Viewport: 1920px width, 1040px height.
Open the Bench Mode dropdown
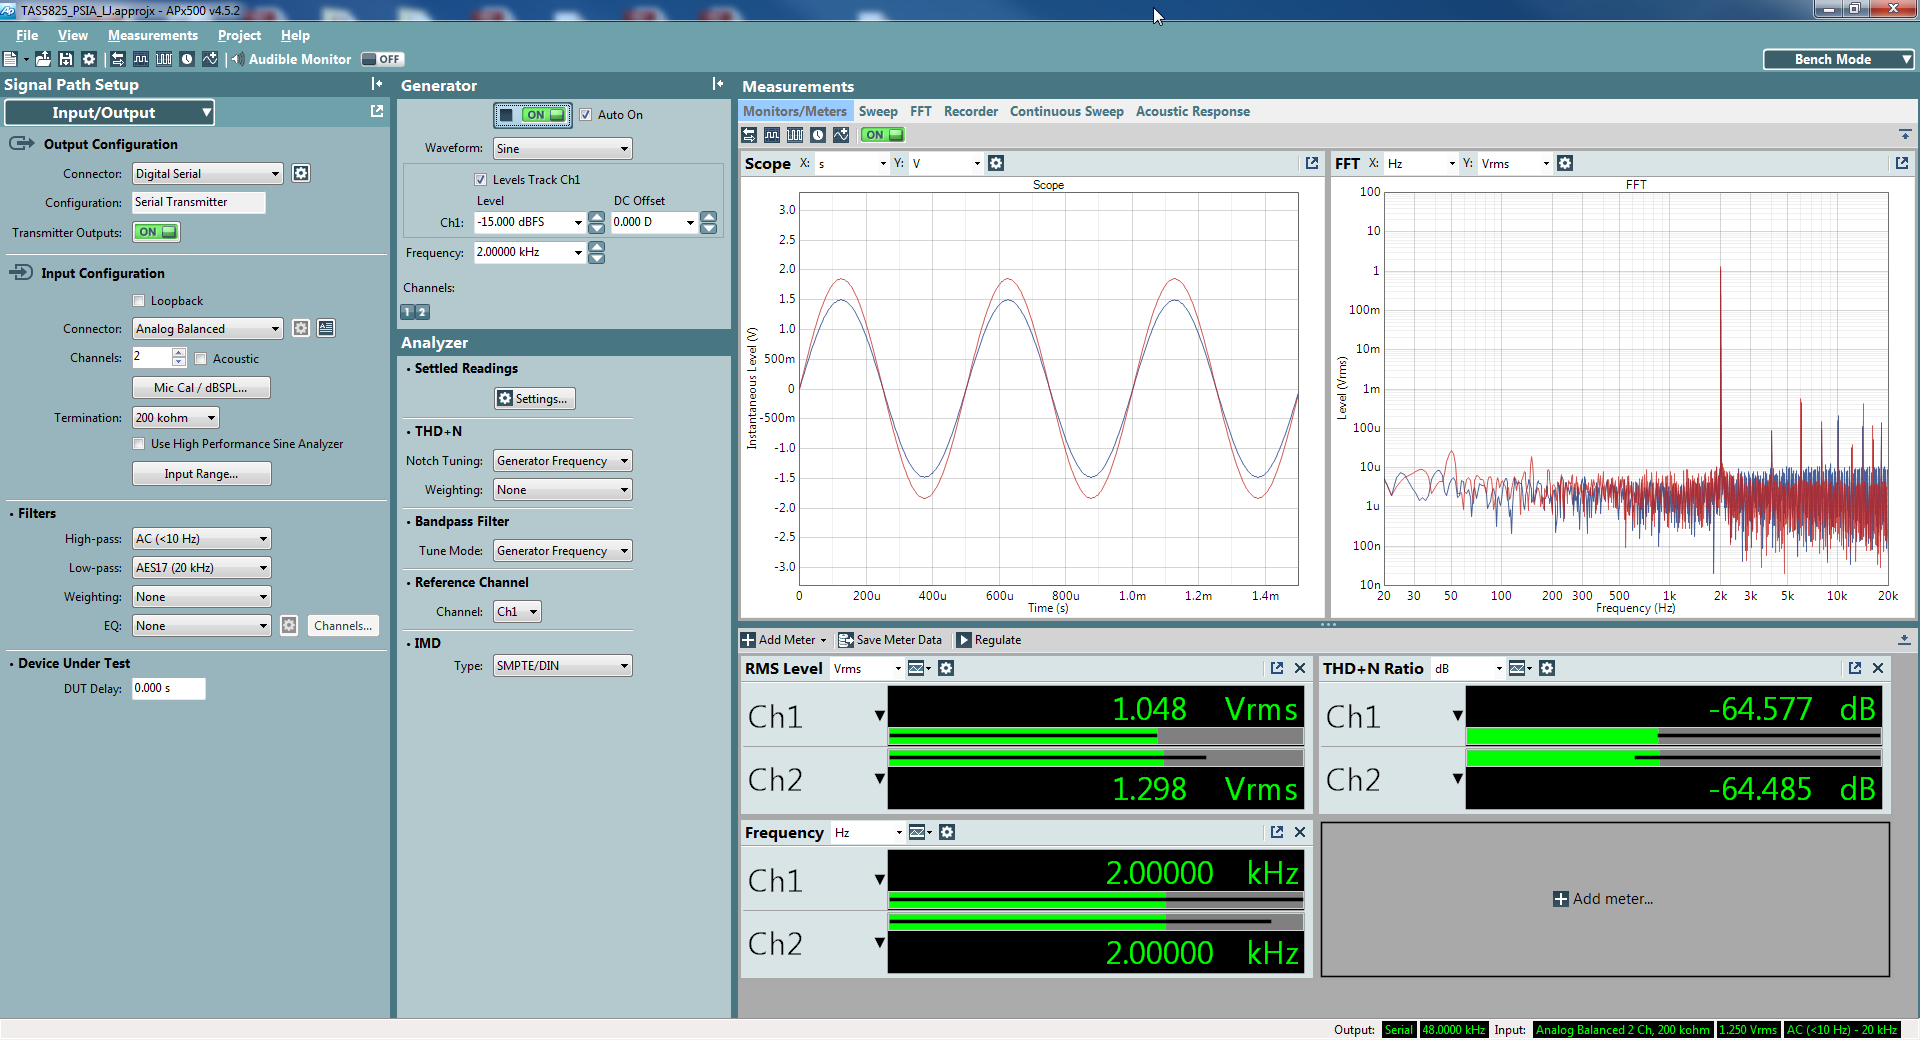point(1839,59)
